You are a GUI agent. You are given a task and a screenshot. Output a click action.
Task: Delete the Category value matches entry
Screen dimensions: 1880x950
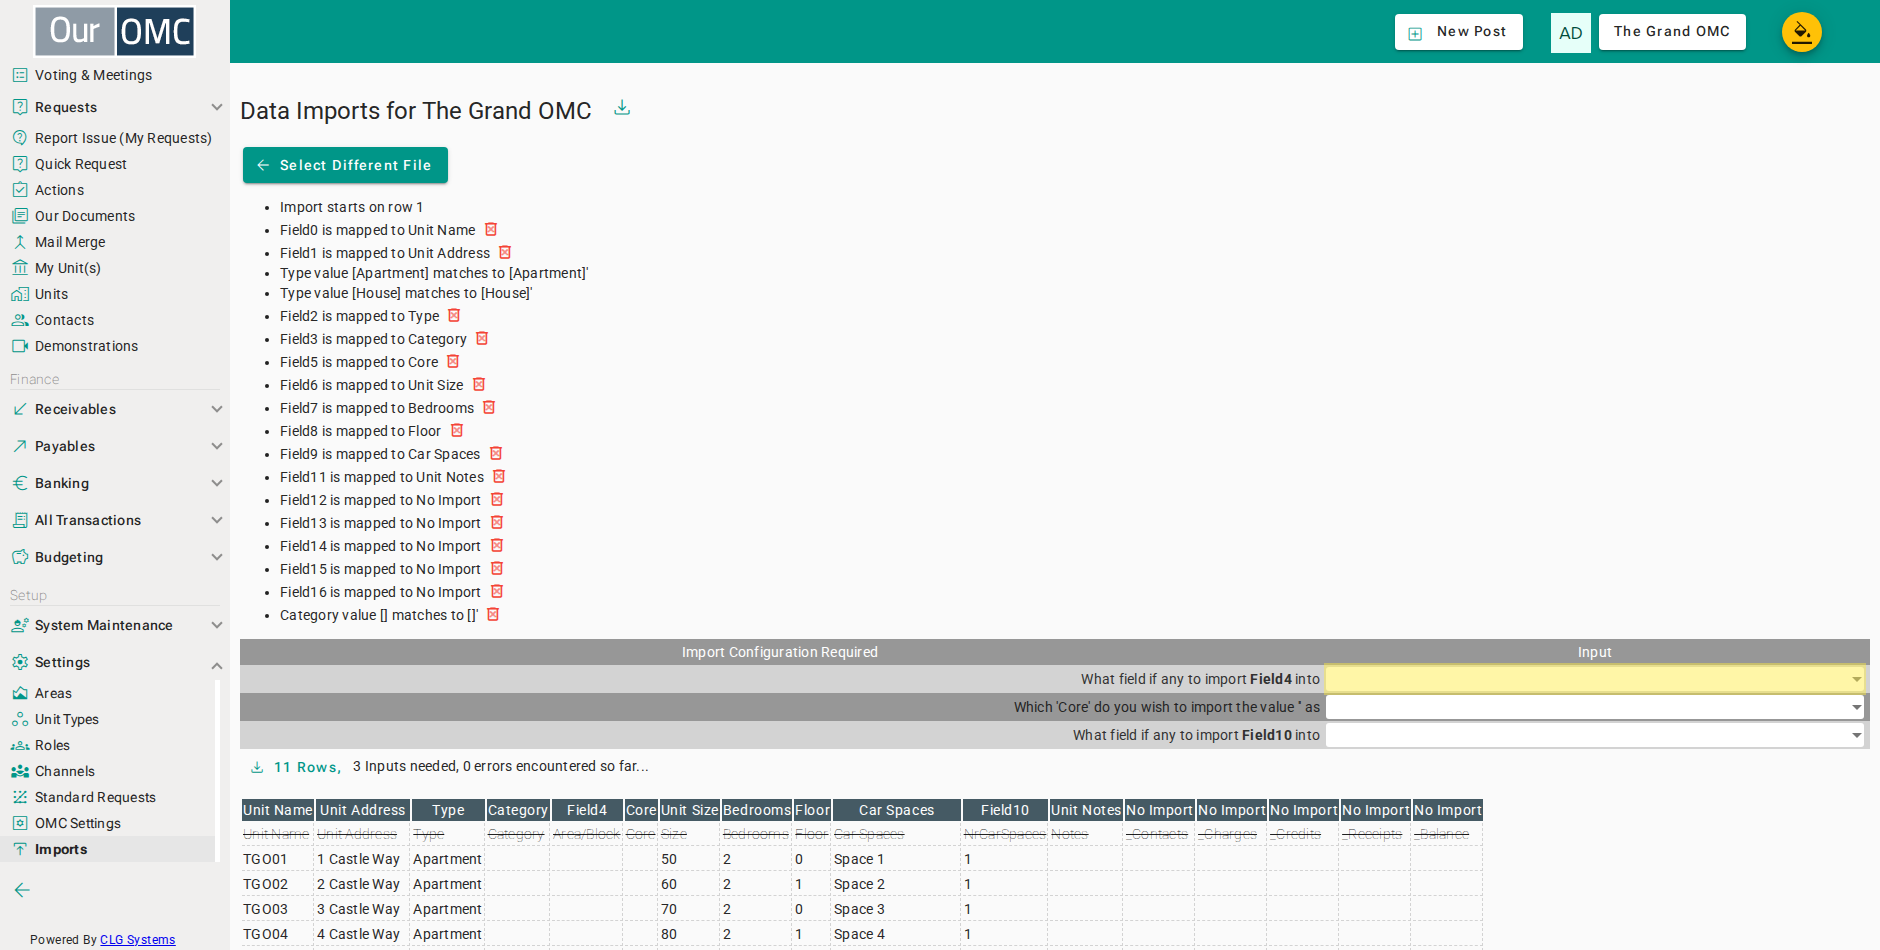(493, 615)
